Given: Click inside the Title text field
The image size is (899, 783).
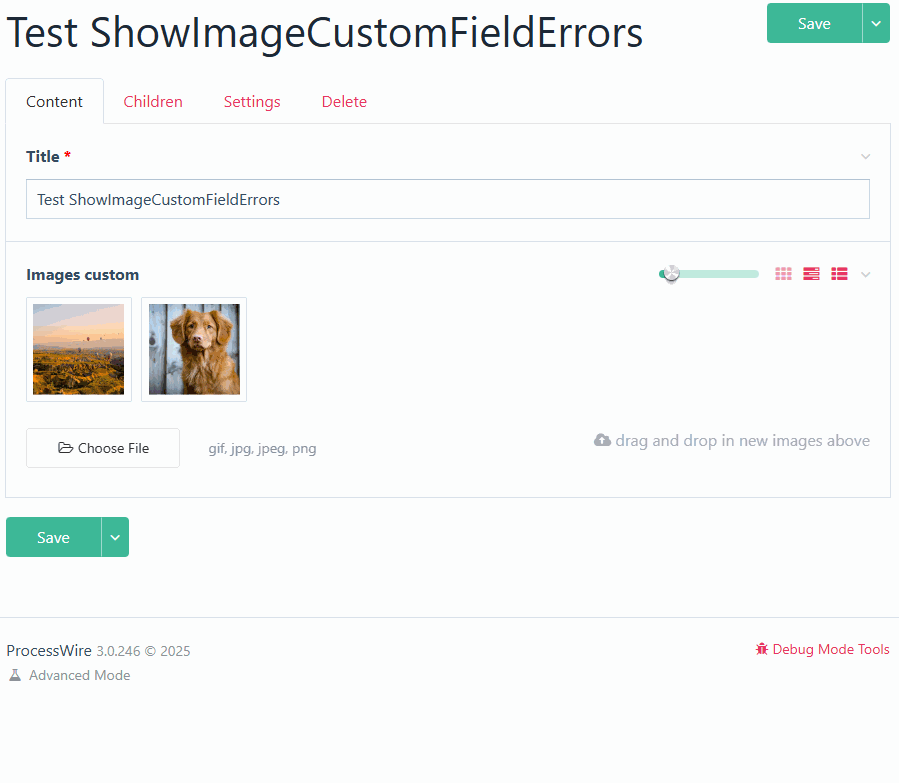Looking at the screenshot, I should pyautogui.click(x=447, y=199).
